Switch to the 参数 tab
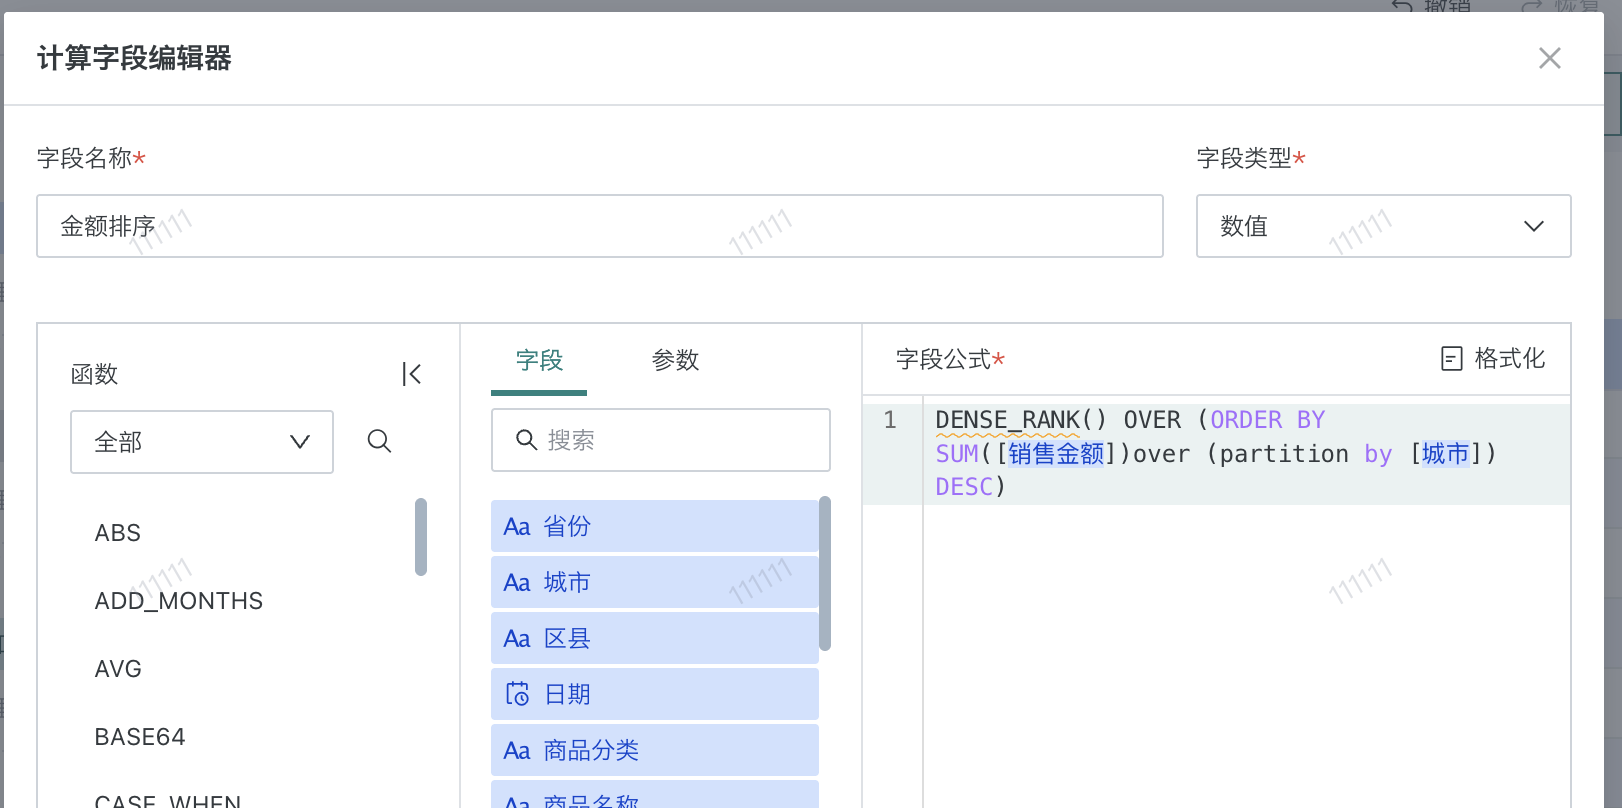This screenshot has width=1622, height=808. click(675, 360)
